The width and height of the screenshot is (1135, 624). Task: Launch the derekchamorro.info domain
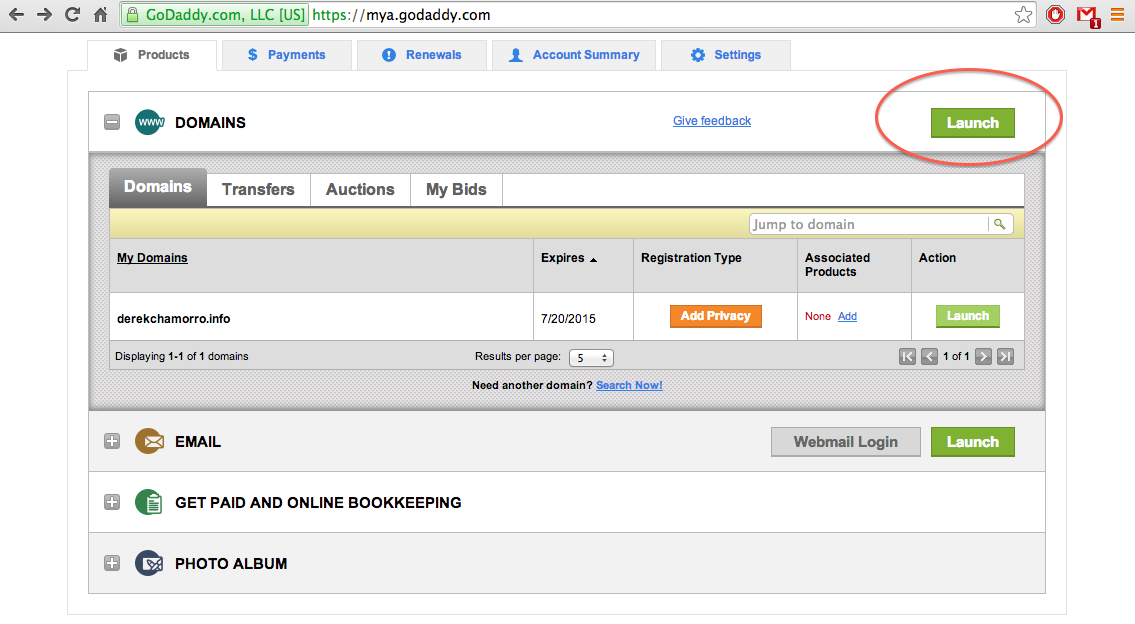(x=968, y=316)
